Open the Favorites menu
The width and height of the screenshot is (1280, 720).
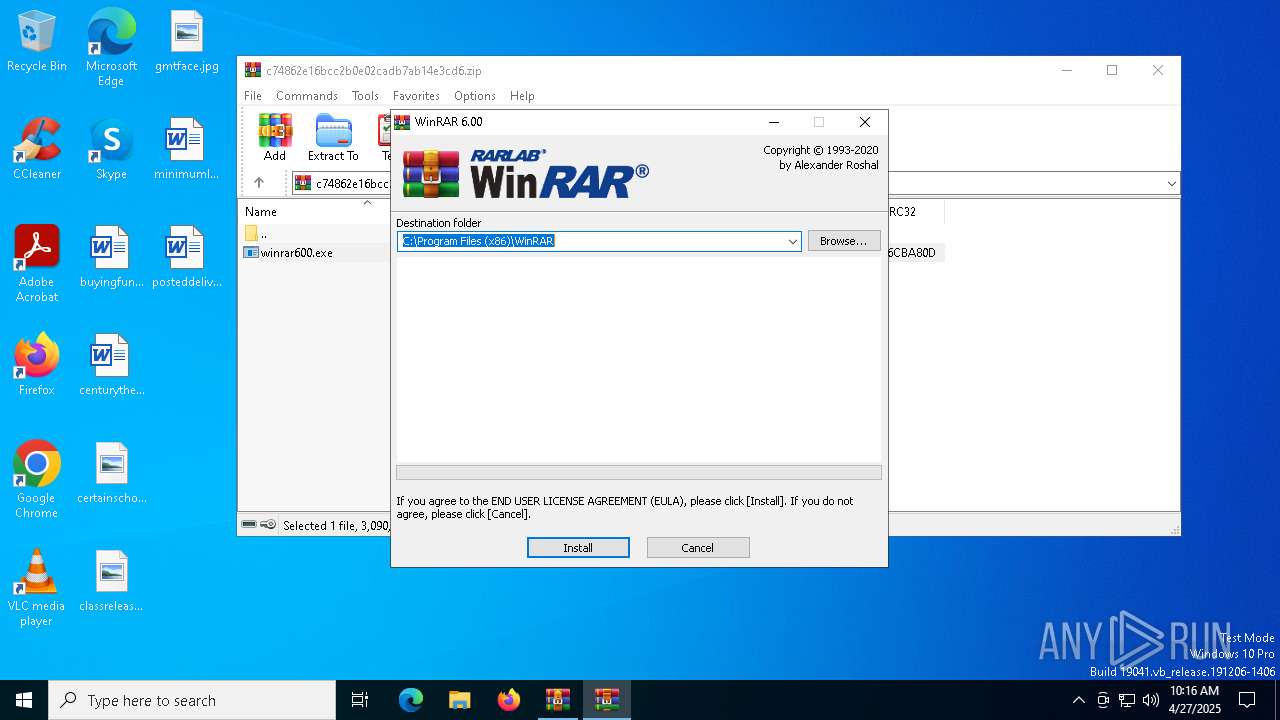coord(416,96)
